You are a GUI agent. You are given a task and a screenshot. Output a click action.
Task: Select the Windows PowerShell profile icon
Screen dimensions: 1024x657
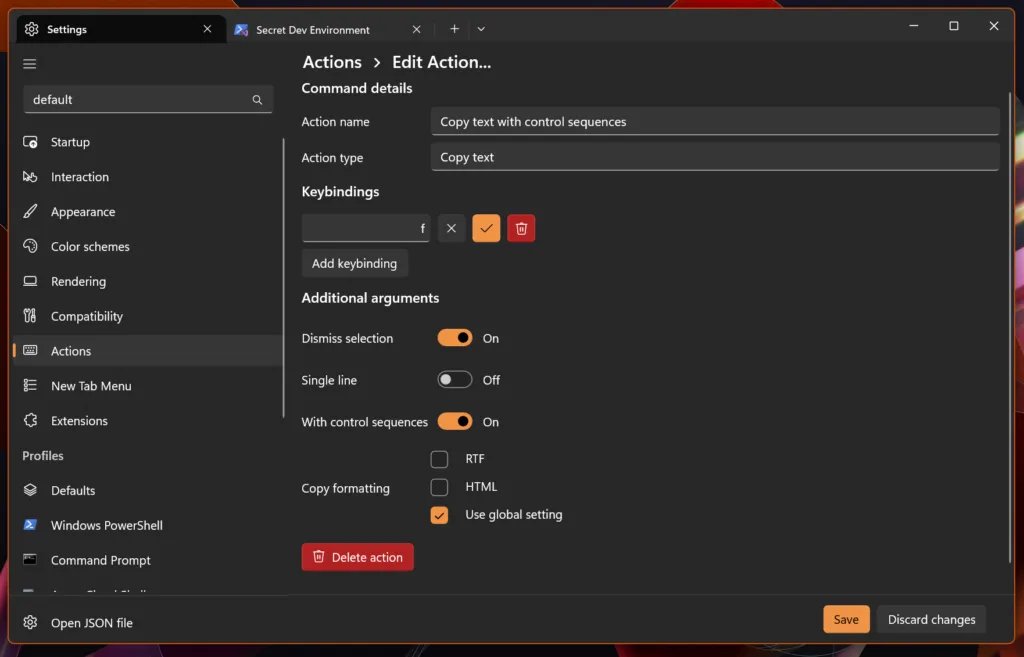(x=30, y=525)
